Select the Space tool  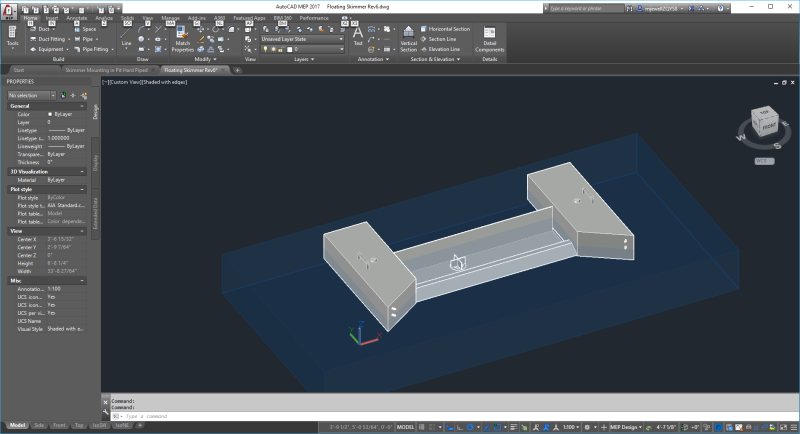tap(85, 29)
